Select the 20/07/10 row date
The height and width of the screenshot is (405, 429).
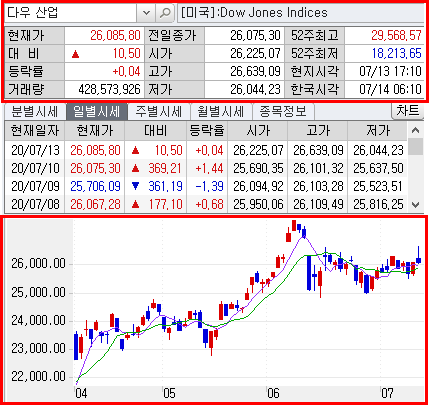35,168
